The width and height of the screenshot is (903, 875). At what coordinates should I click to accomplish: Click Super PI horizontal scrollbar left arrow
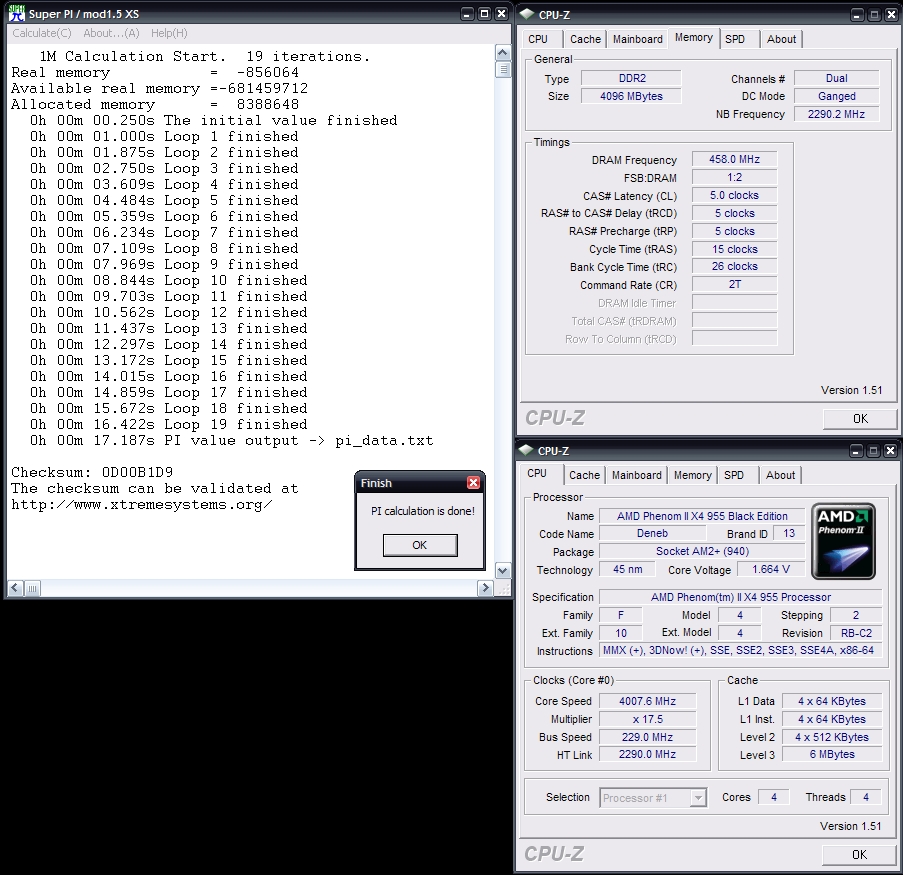15,588
